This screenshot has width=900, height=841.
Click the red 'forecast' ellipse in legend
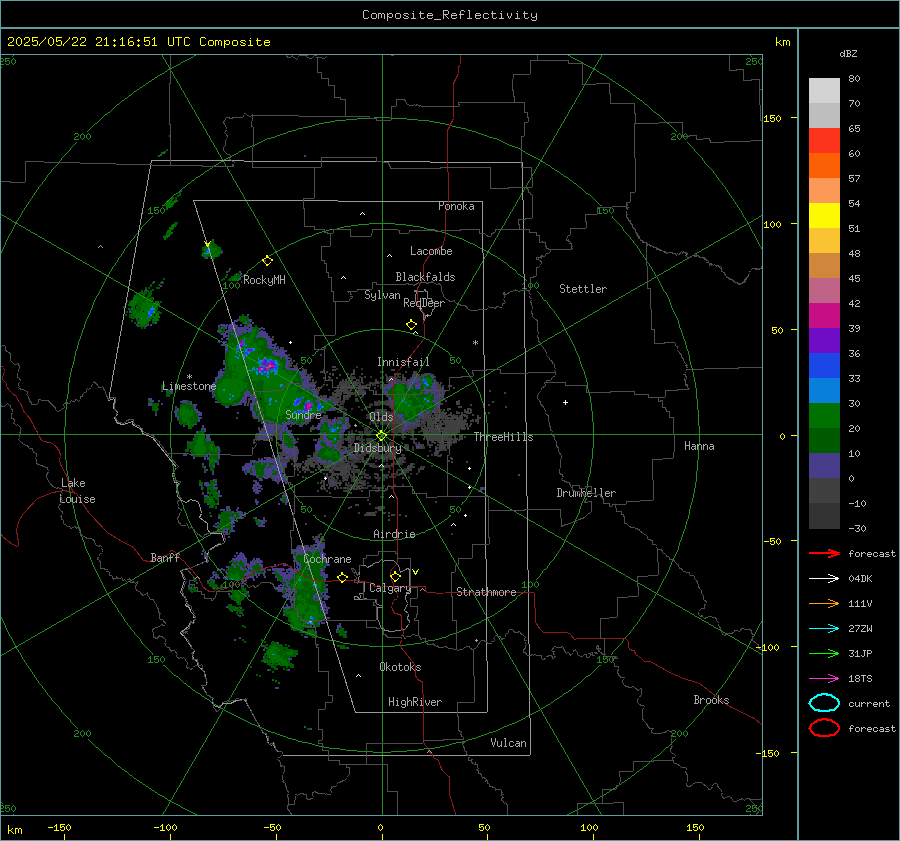pos(824,728)
